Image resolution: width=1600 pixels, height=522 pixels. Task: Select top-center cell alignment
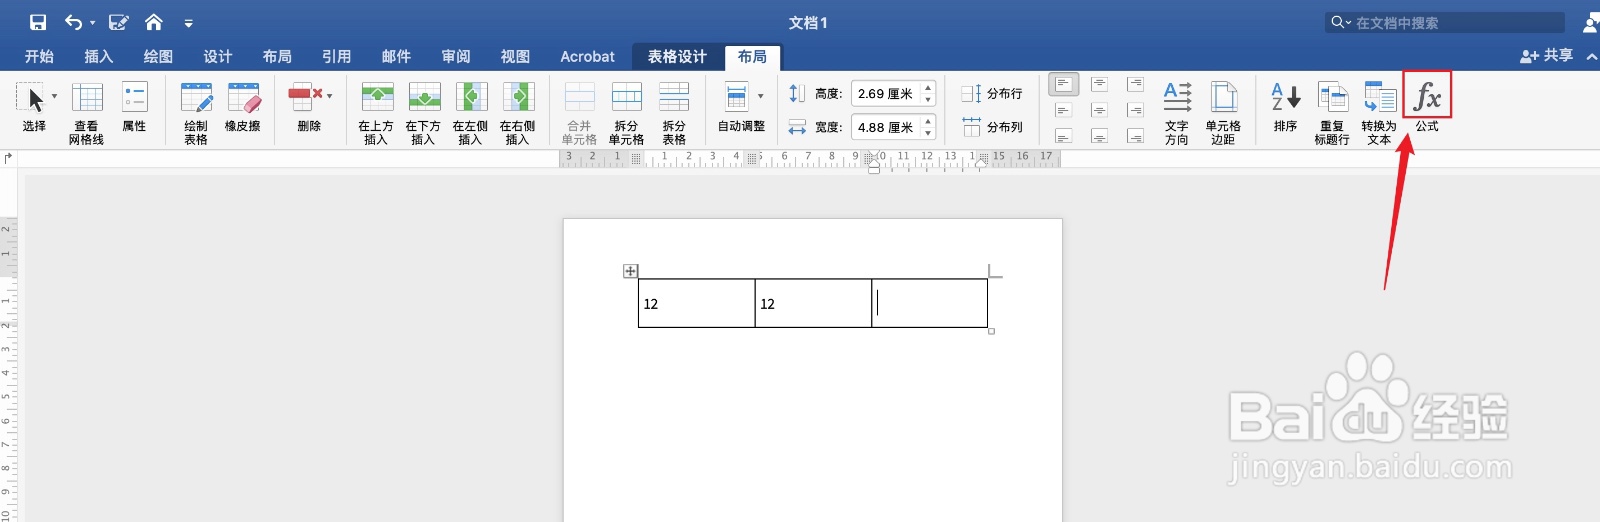(x=1099, y=84)
